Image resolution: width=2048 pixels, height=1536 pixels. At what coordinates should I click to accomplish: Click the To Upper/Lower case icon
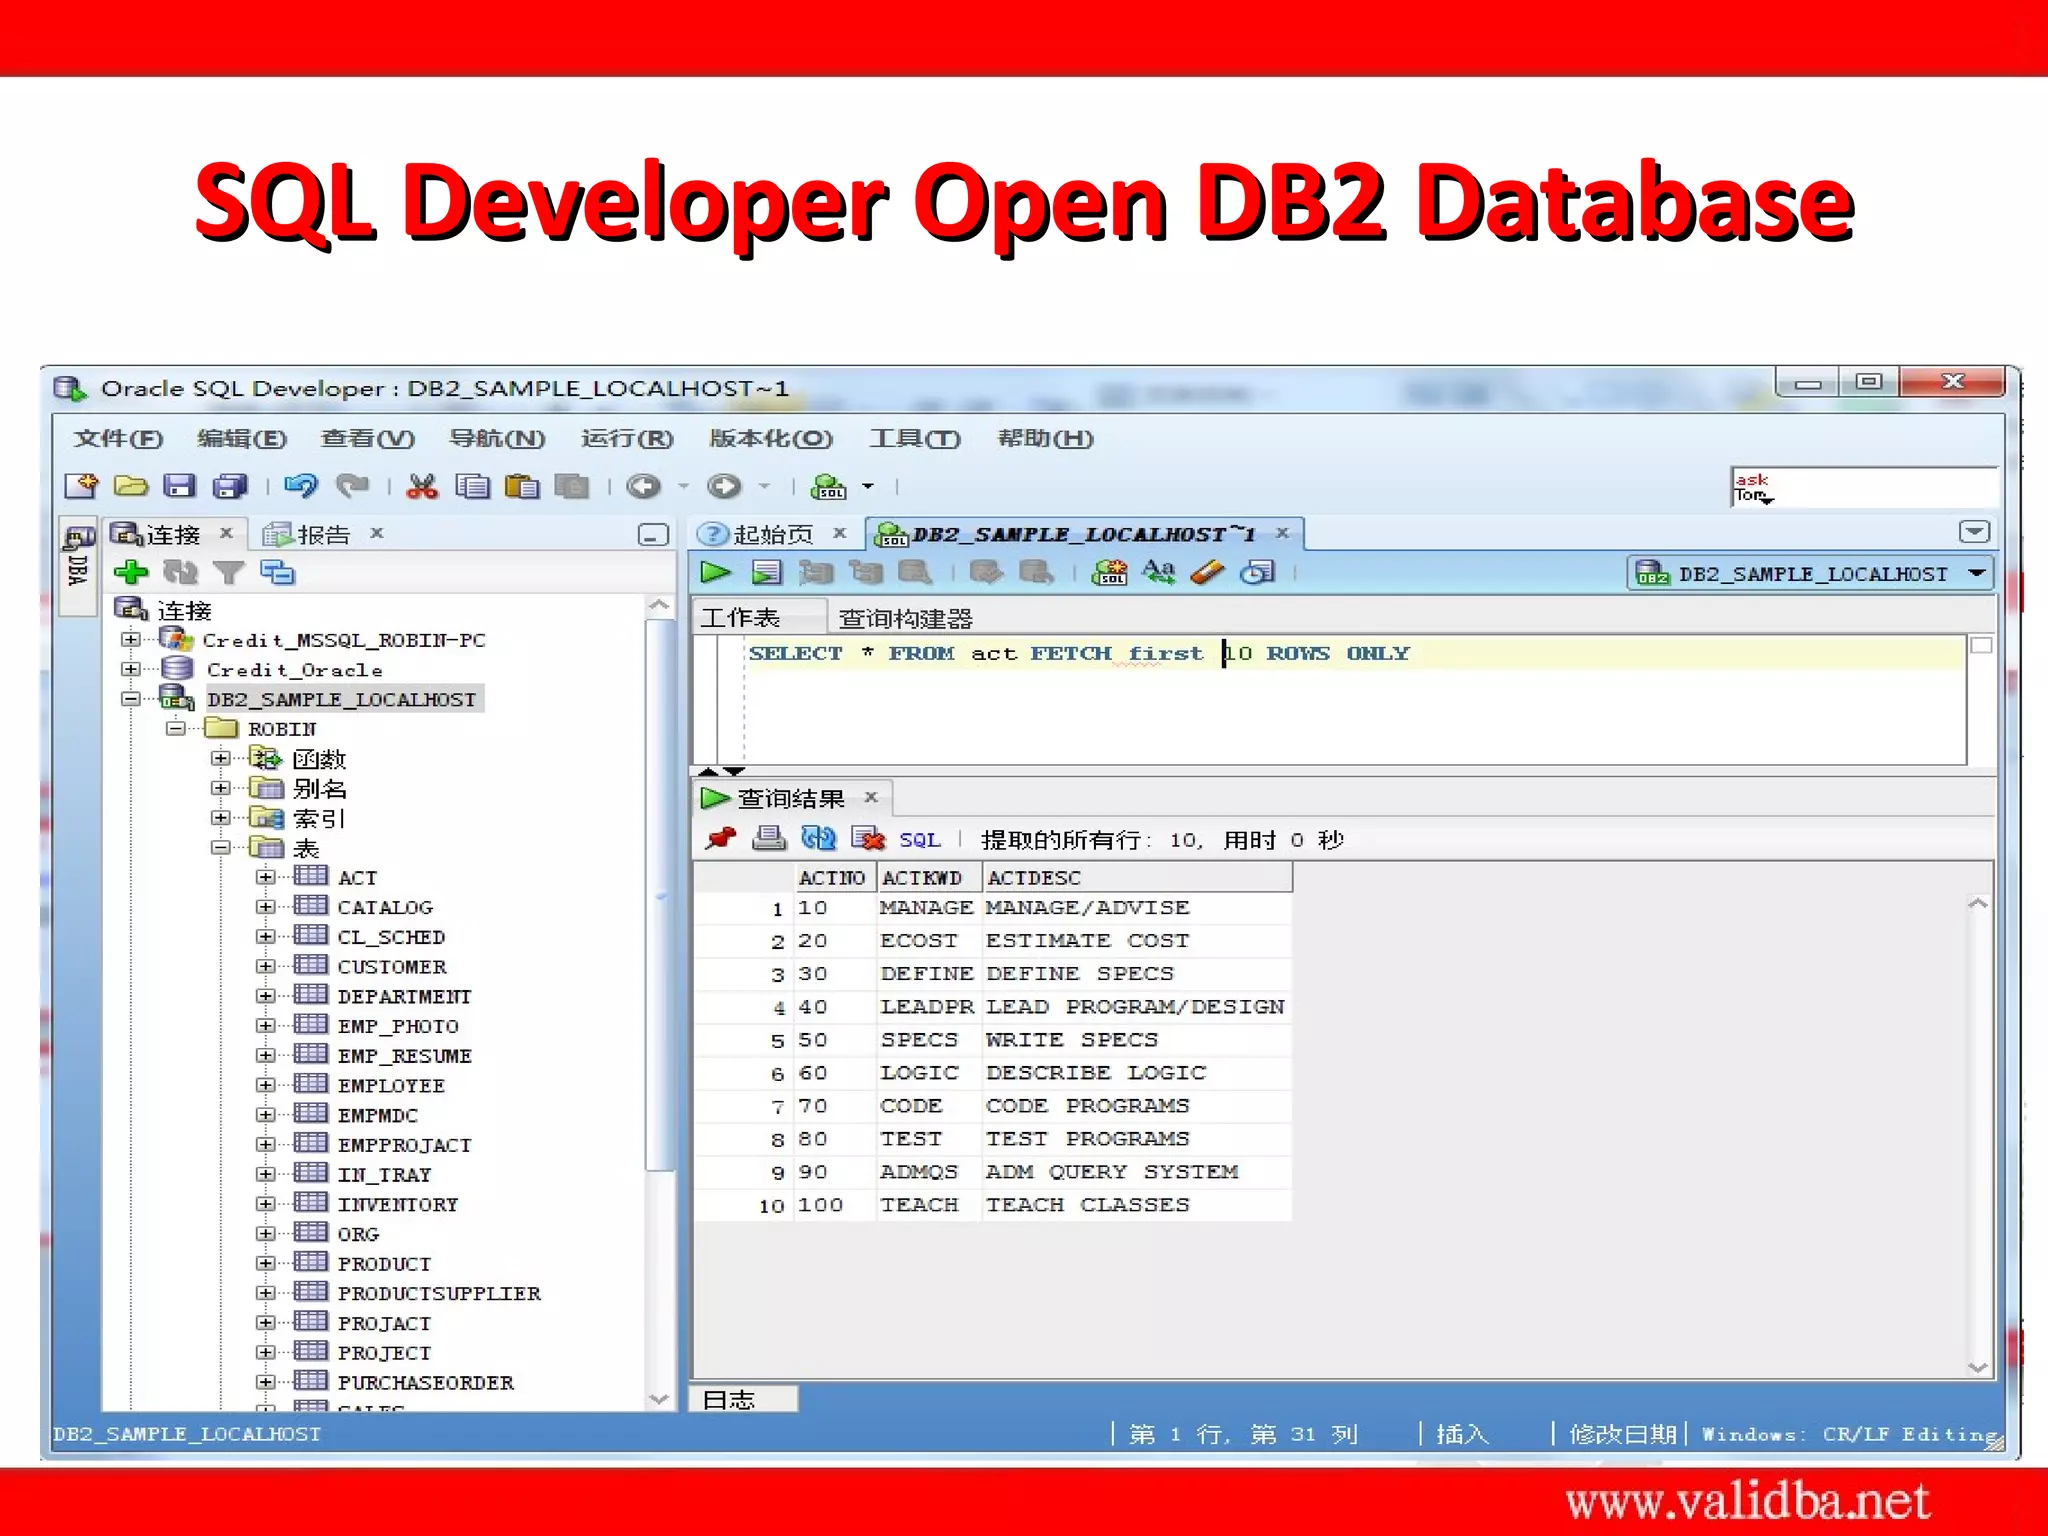pyautogui.click(x=1159, y=572)
